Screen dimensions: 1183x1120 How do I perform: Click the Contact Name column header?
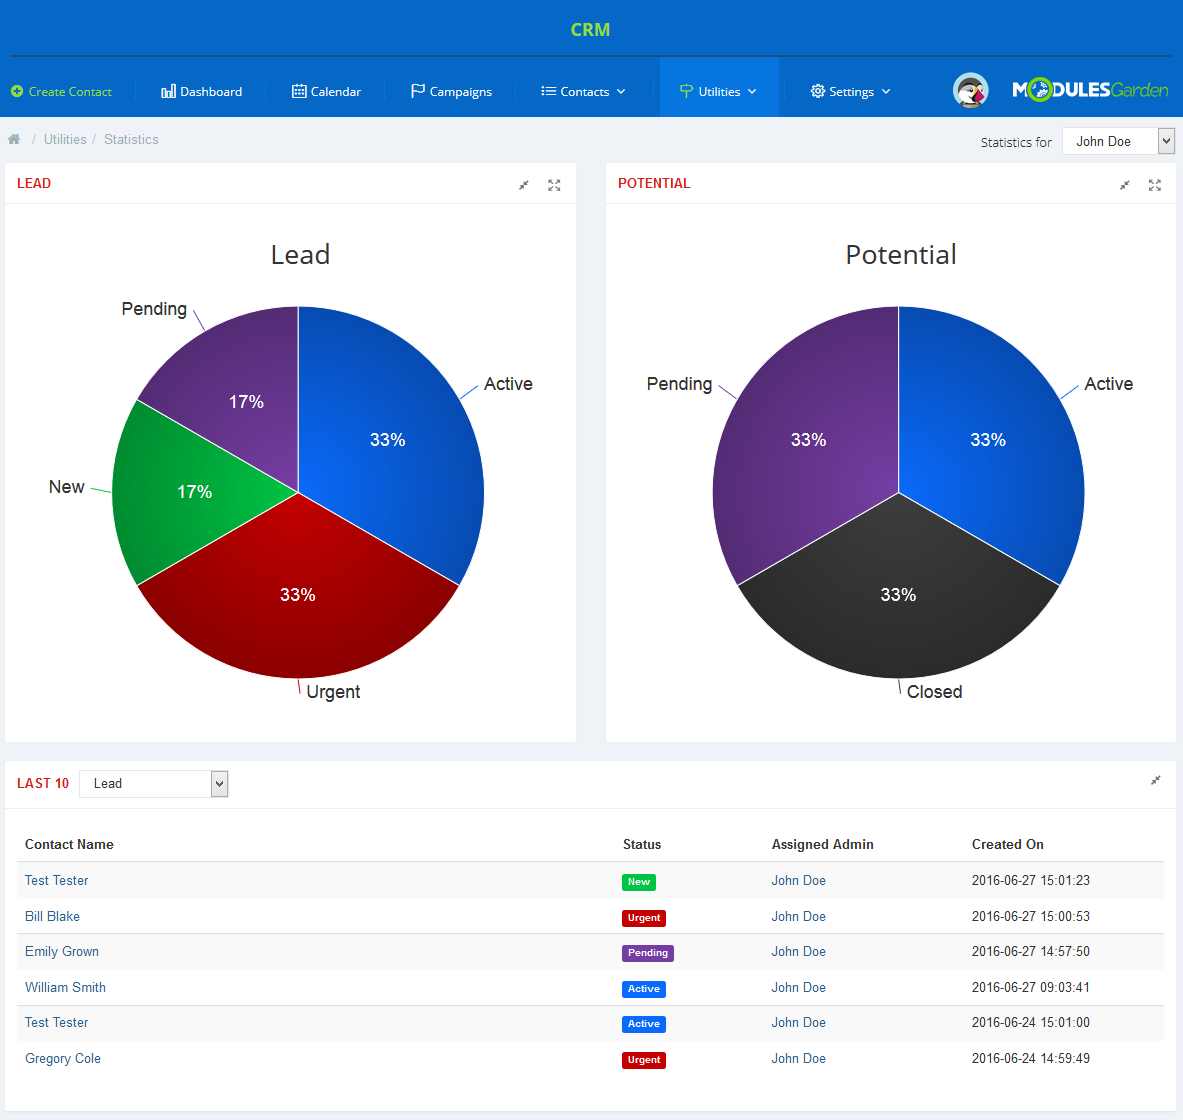(x=69, y=845)
